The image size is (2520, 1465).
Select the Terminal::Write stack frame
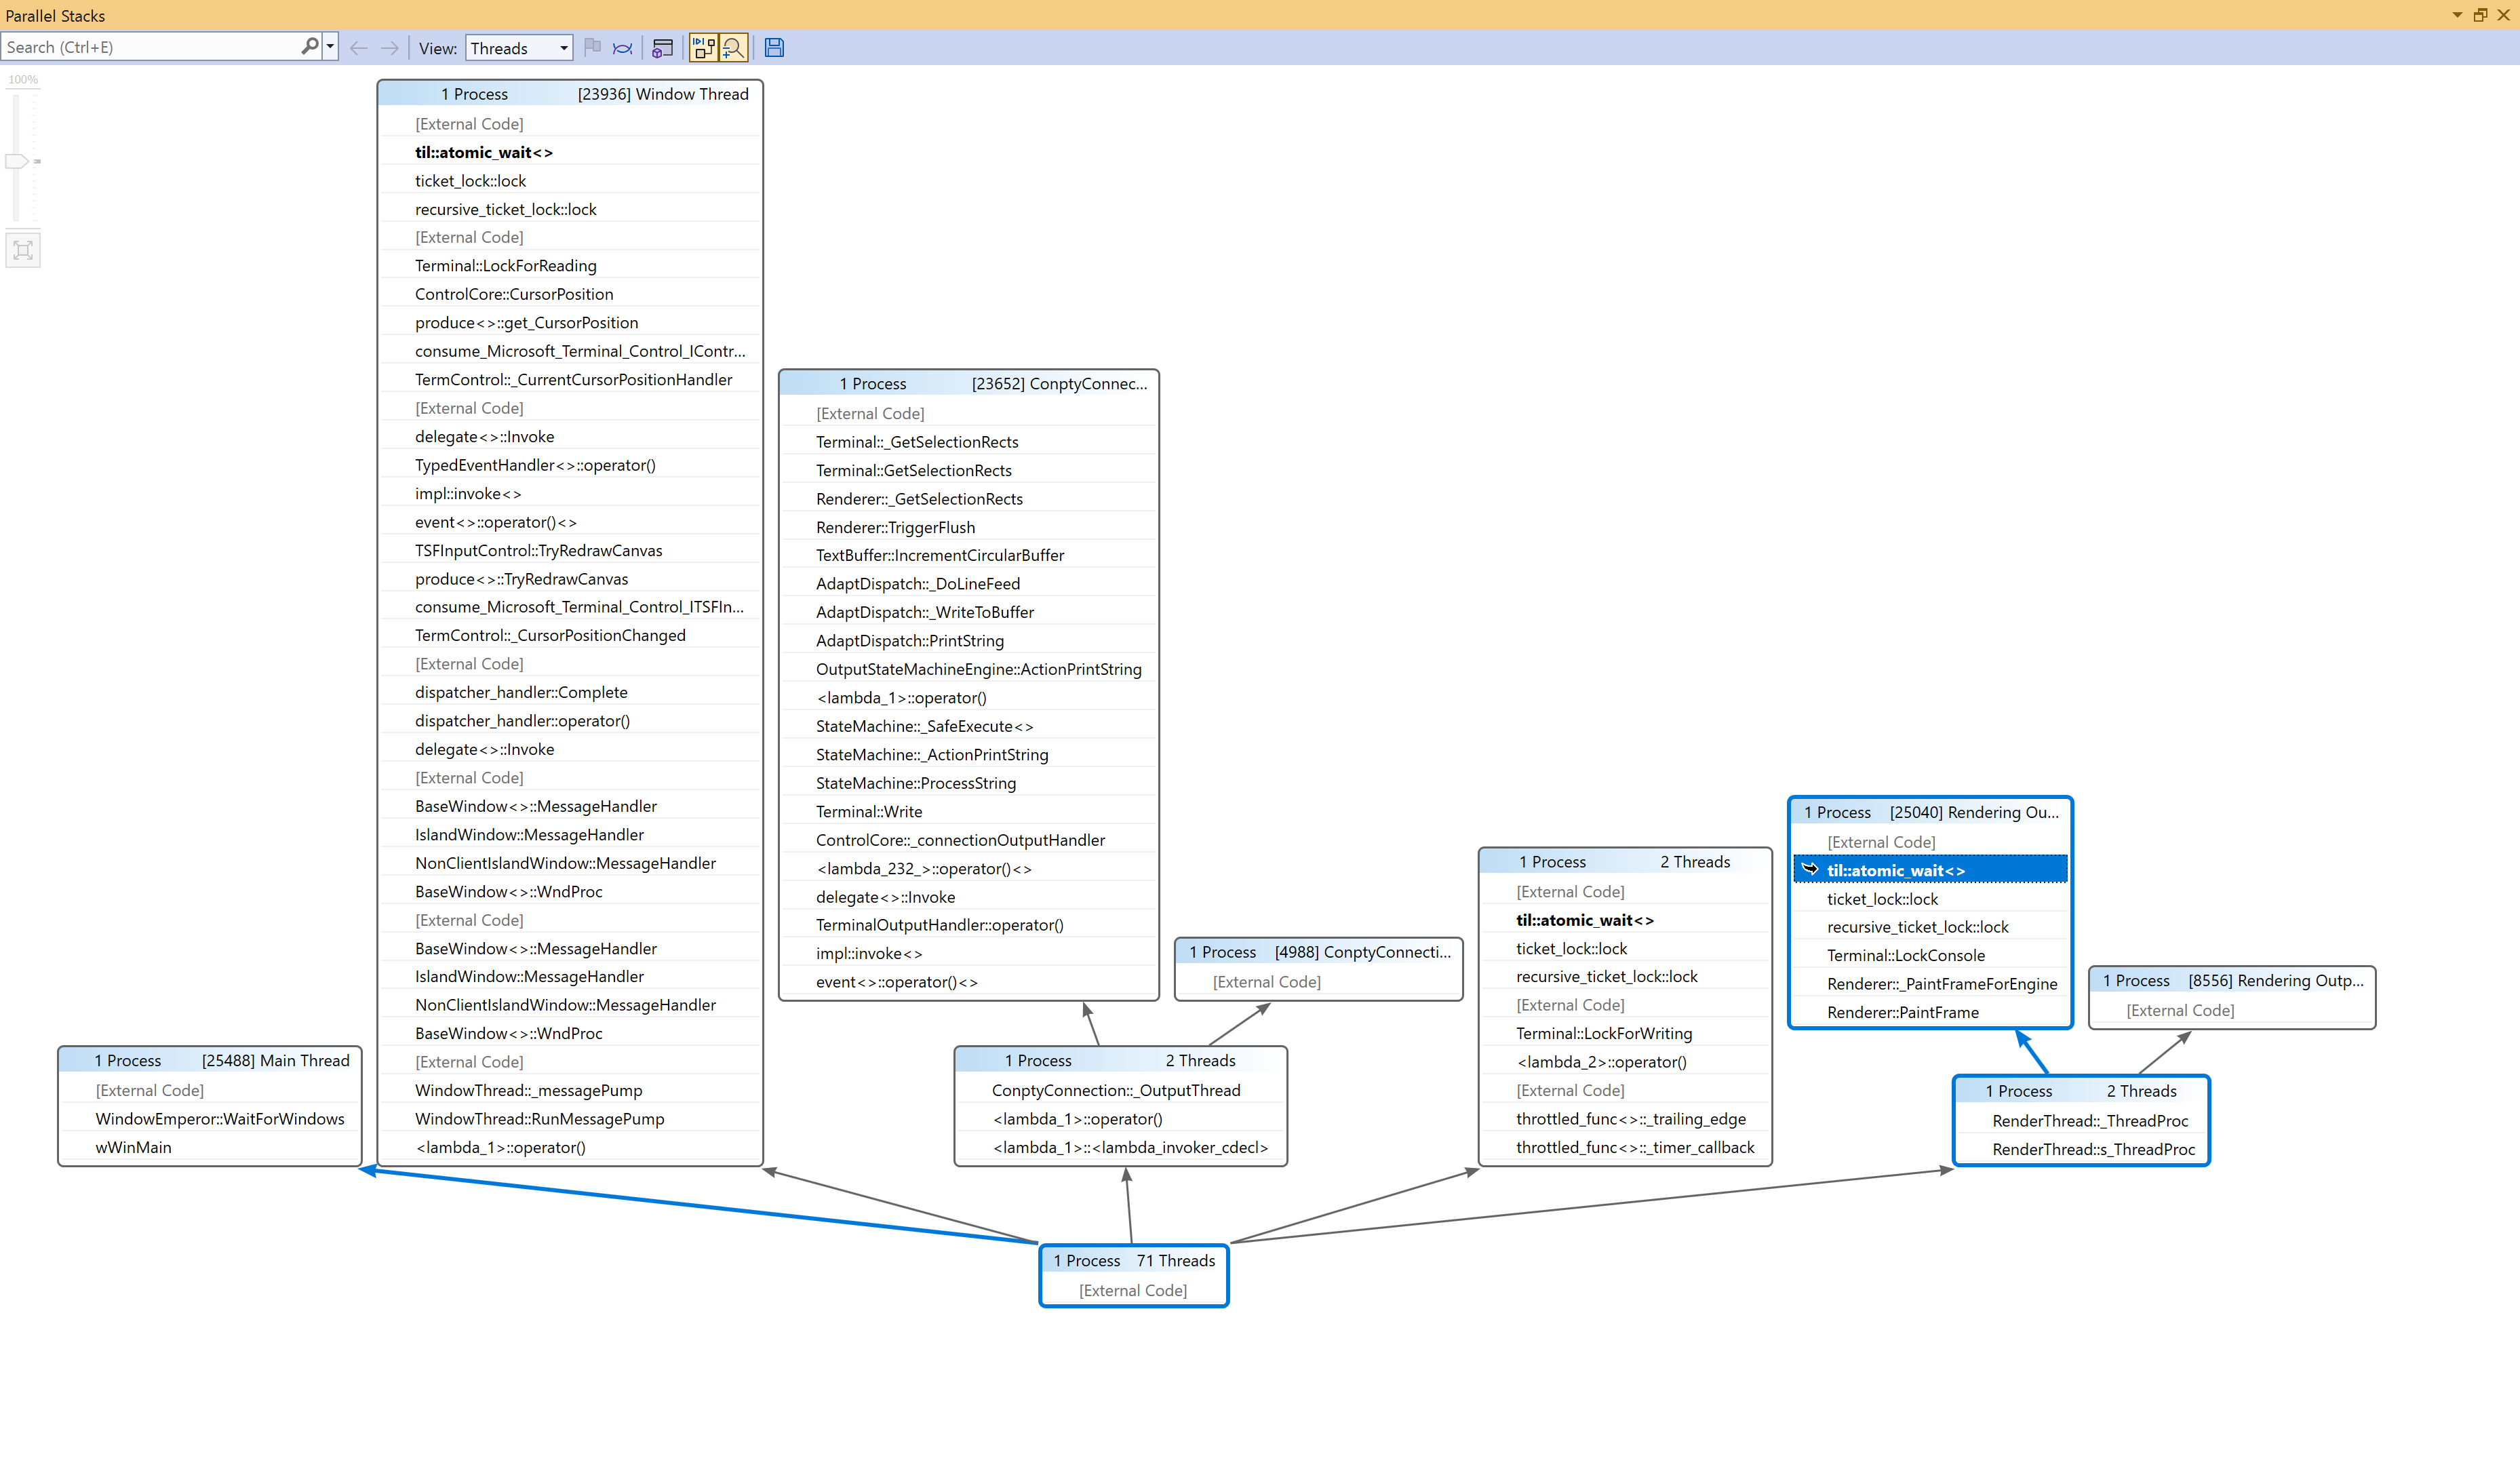pyautogui.click(x=868, y=811)
